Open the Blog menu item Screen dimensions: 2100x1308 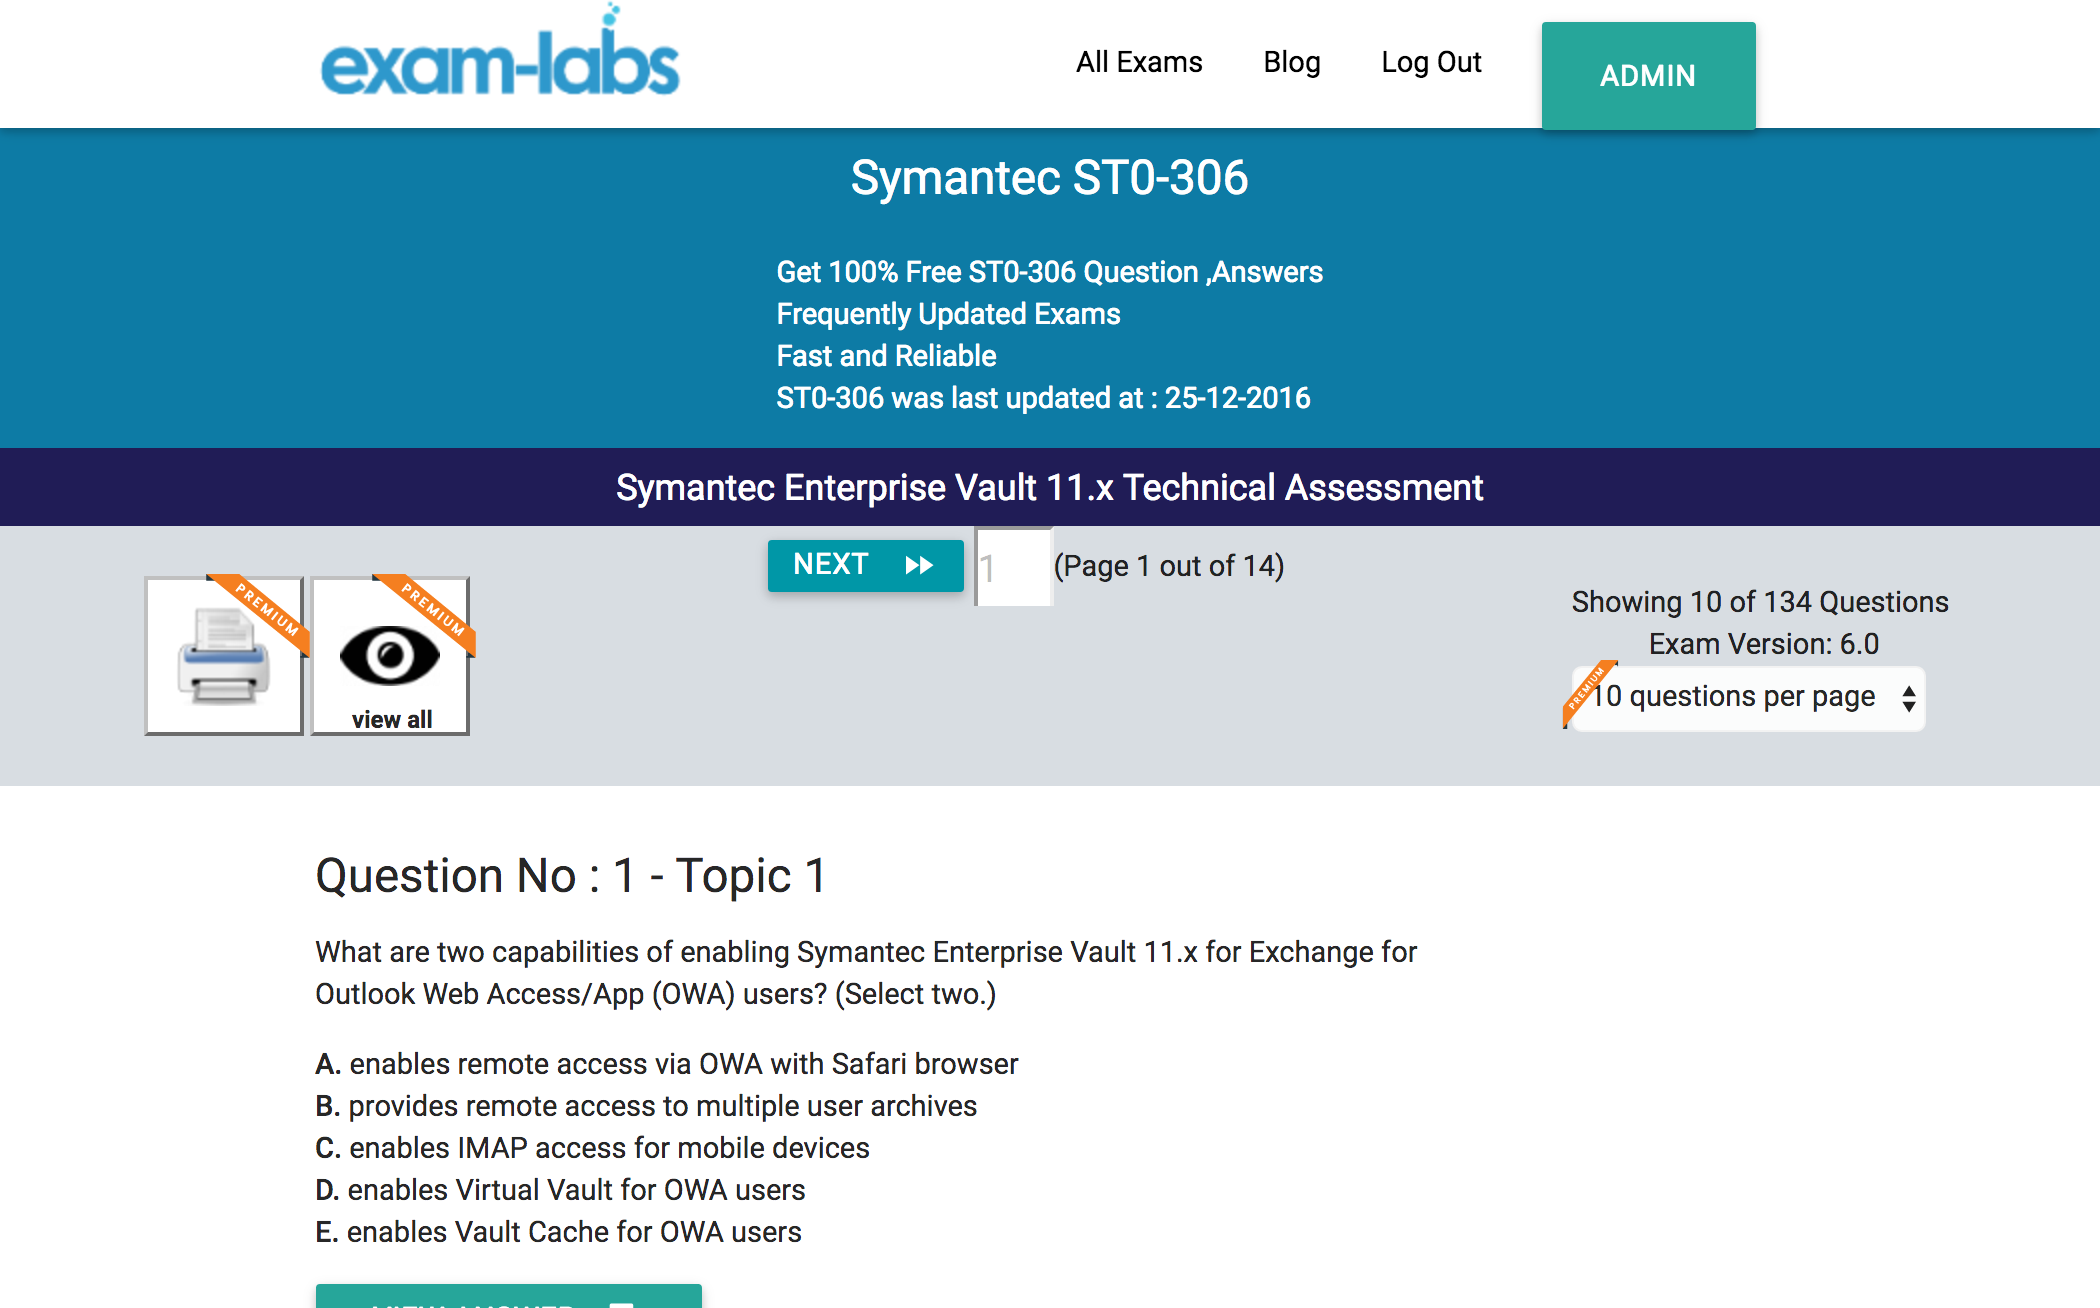1292,62
